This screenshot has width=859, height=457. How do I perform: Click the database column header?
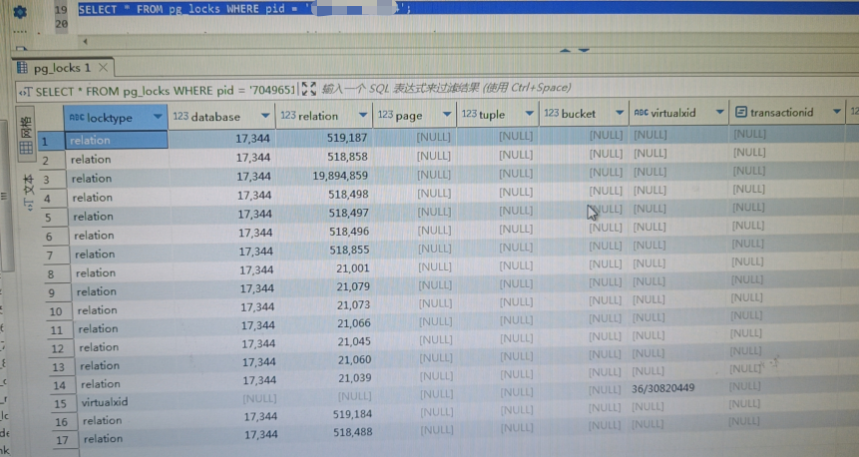221,116
